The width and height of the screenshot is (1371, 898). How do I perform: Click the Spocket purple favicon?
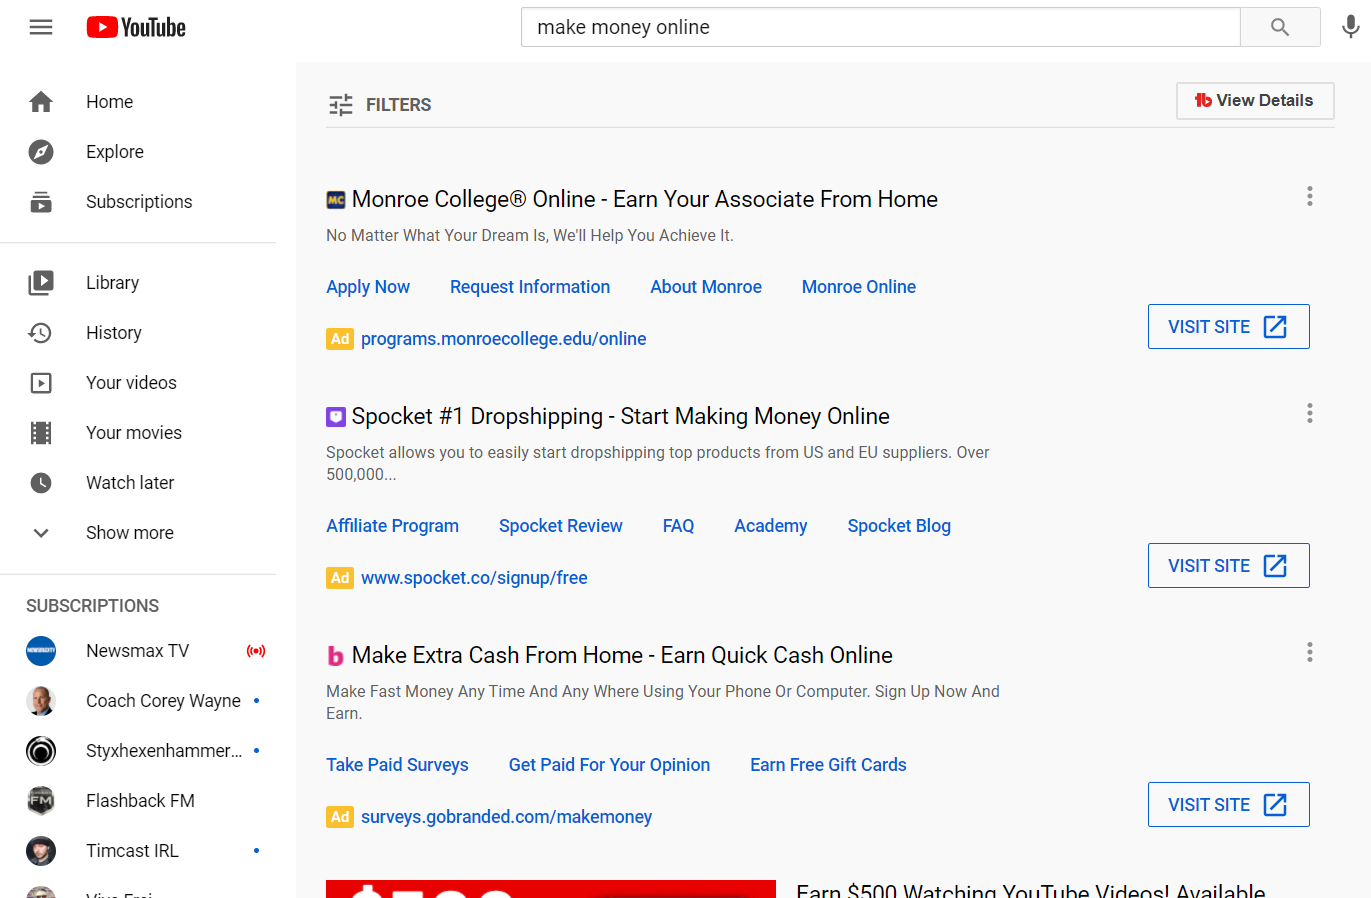point(336,417)
